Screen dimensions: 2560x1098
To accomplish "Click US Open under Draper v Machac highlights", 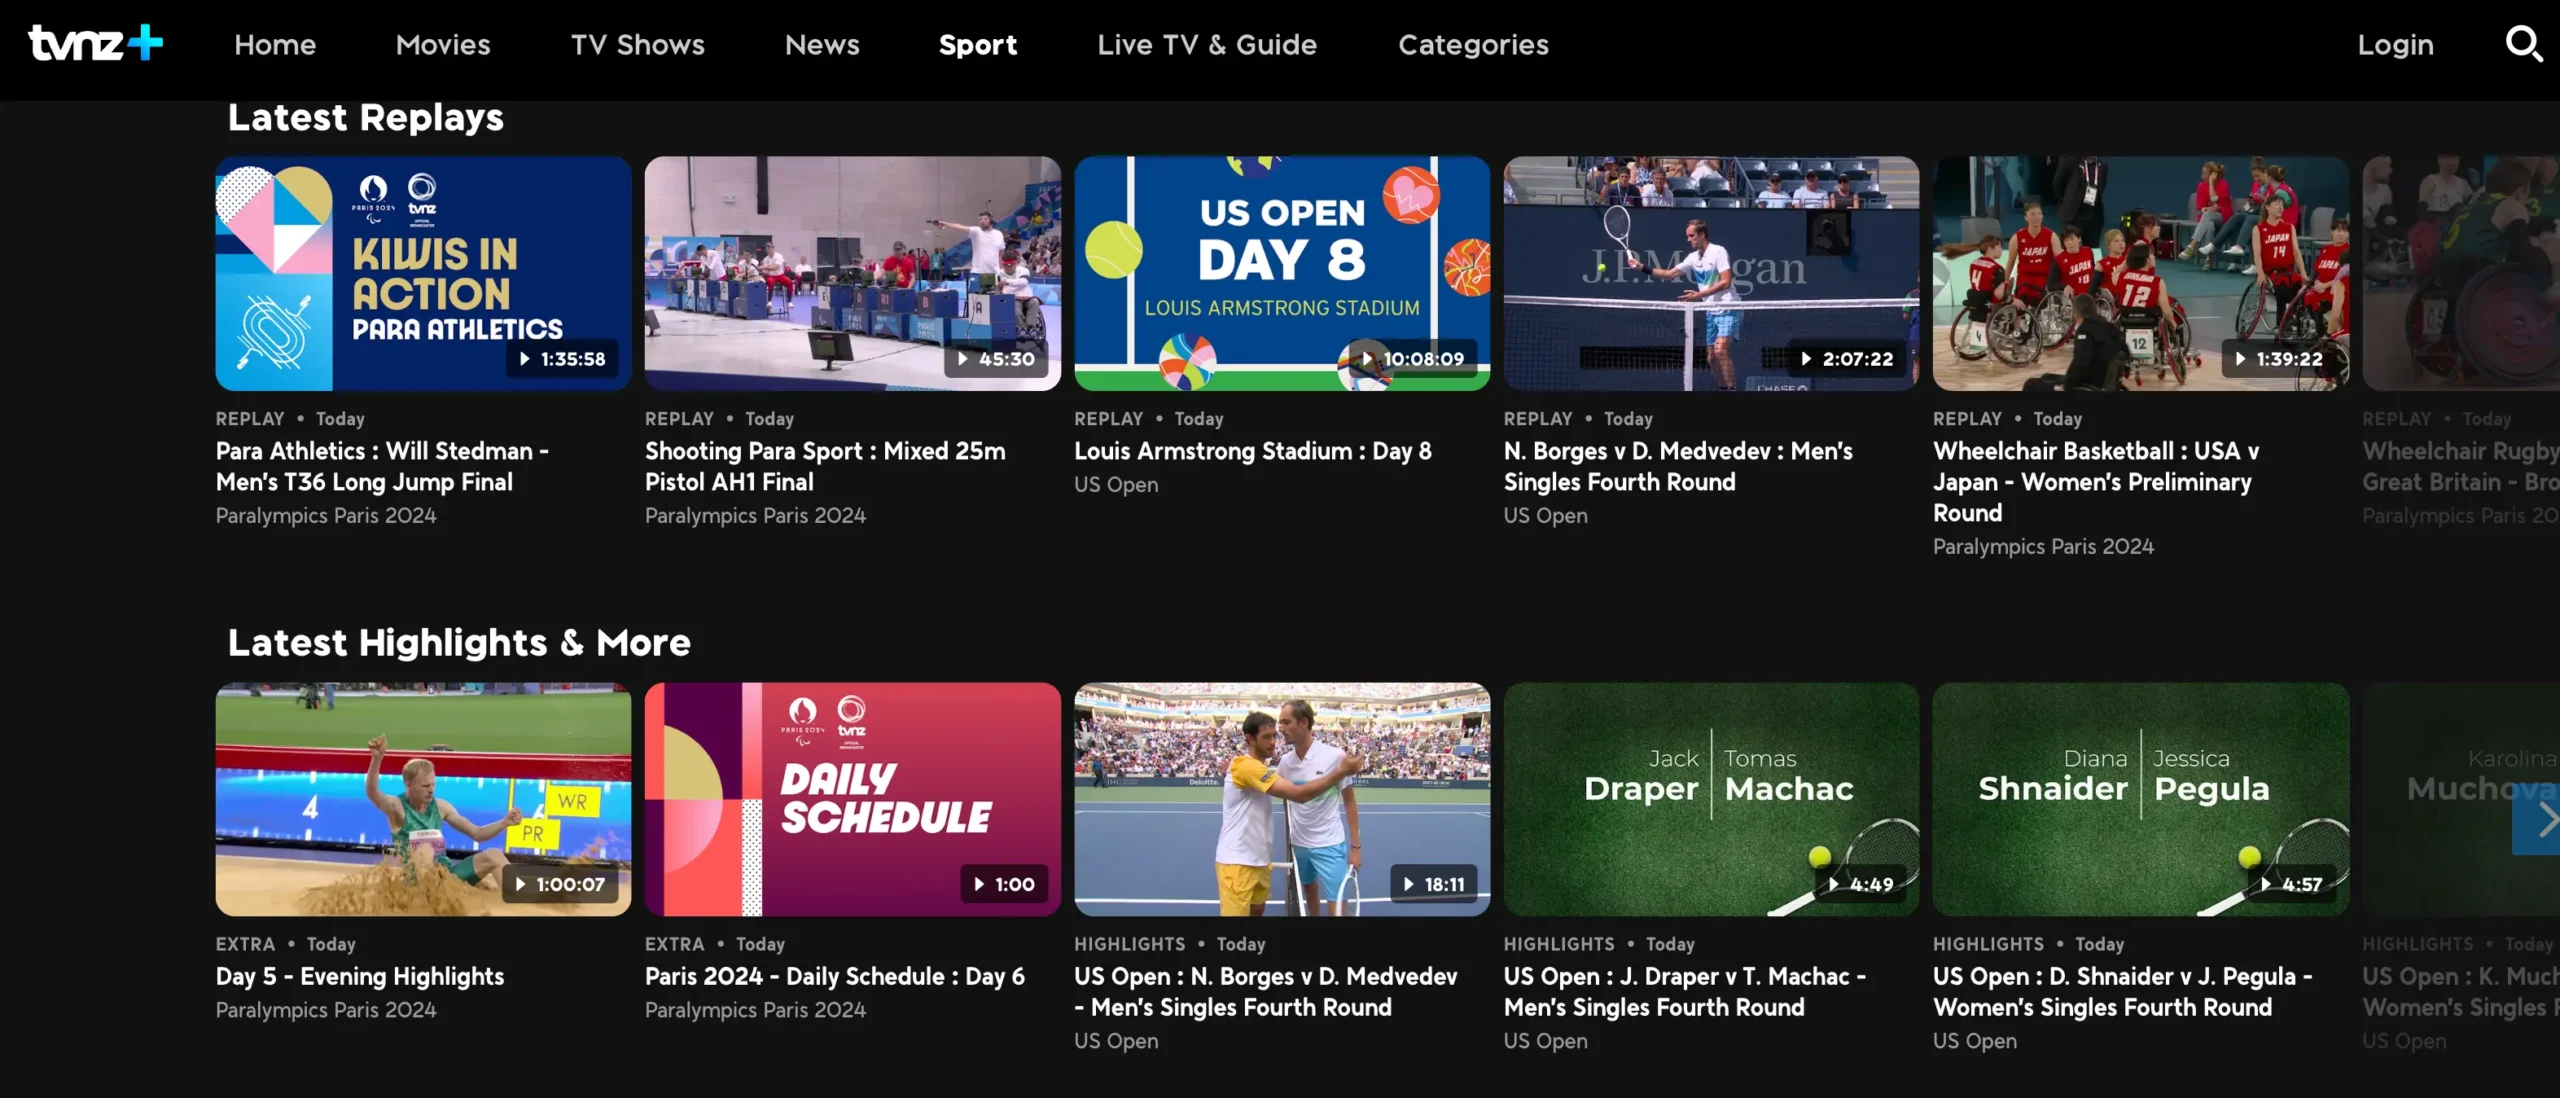I will [1546, 1041].
